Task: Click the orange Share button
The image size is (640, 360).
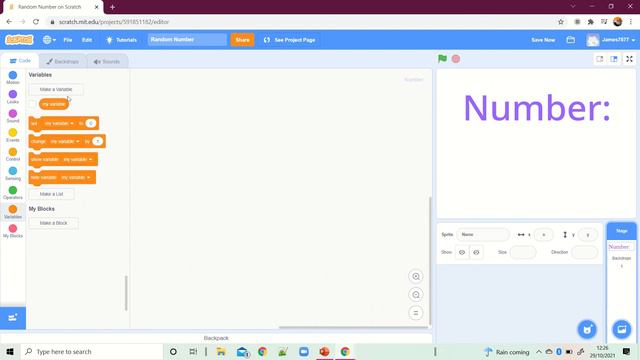Action: pos(242,40)
